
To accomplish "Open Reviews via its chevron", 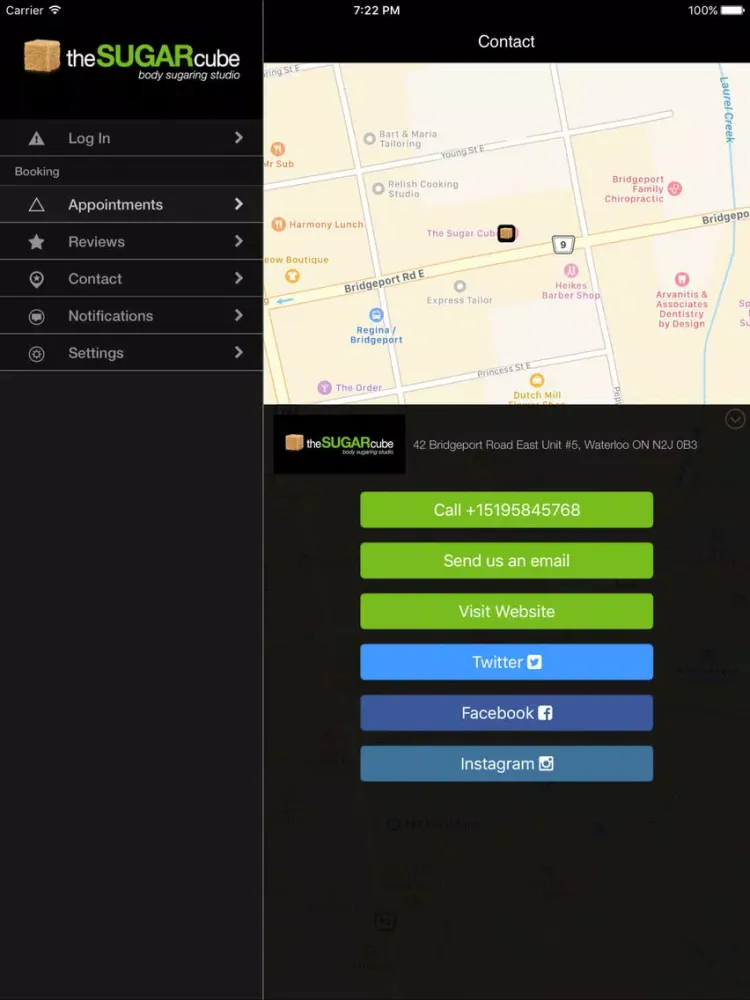I will (239, 241).
